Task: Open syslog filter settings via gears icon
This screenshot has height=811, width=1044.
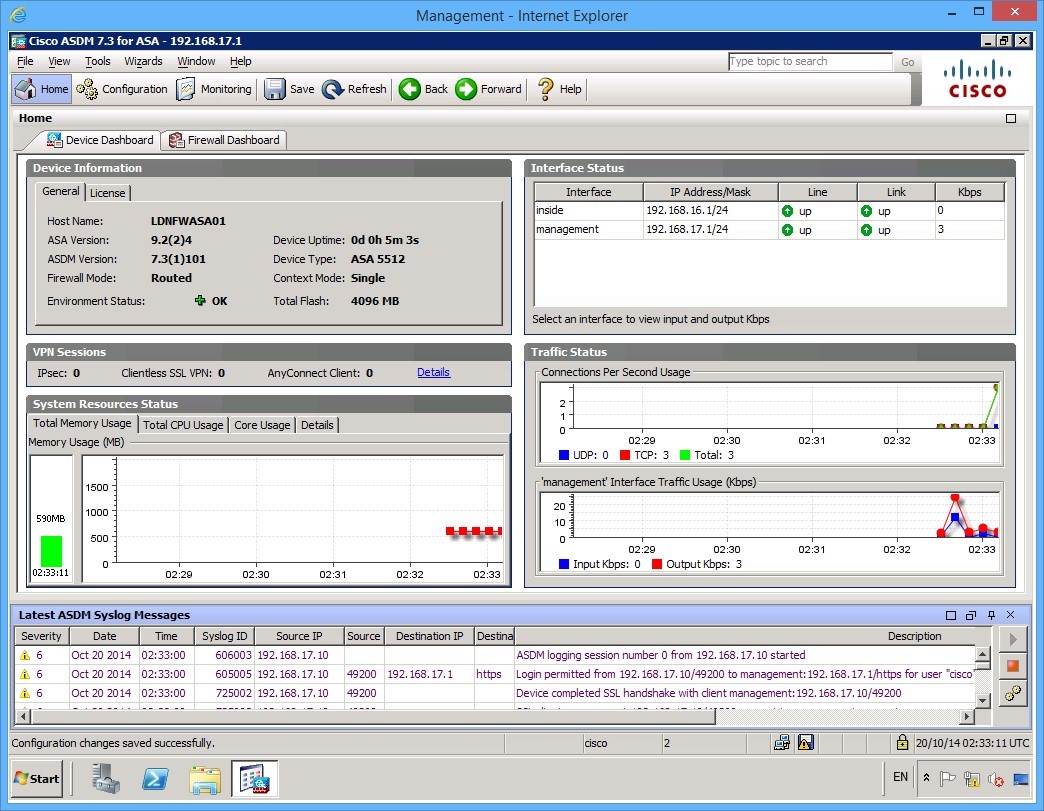Action: pos(1013,692)
